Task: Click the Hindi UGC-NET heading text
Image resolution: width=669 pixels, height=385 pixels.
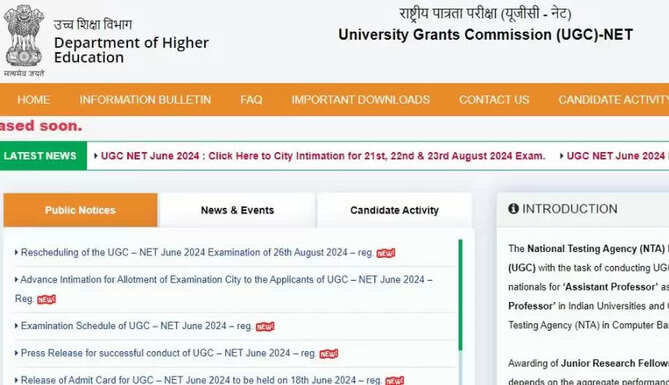Action: coord(485,14)
